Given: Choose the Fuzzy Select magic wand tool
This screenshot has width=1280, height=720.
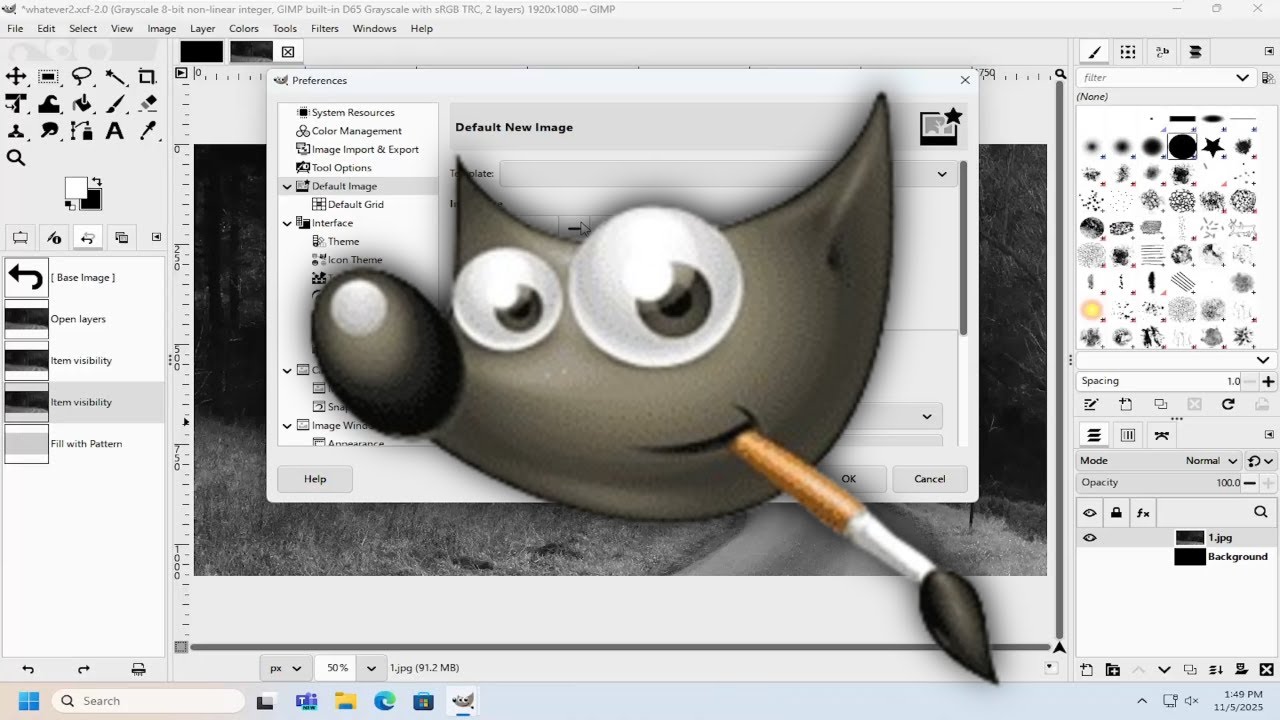Looking at the screenshot, I should [x=115, y=77].
